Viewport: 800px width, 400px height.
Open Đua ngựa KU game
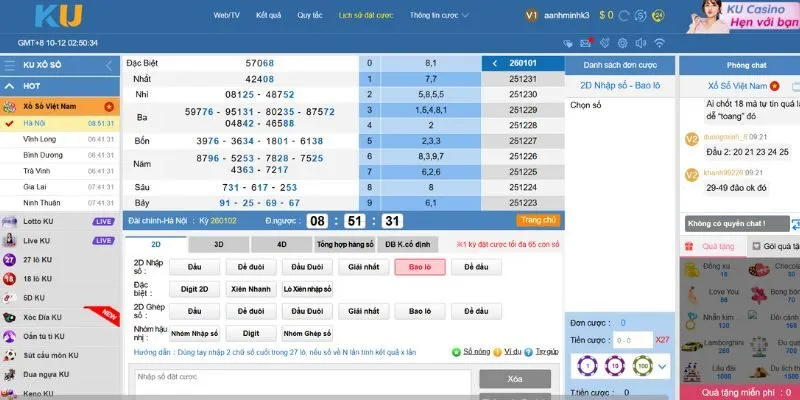[x=60, y=374]
